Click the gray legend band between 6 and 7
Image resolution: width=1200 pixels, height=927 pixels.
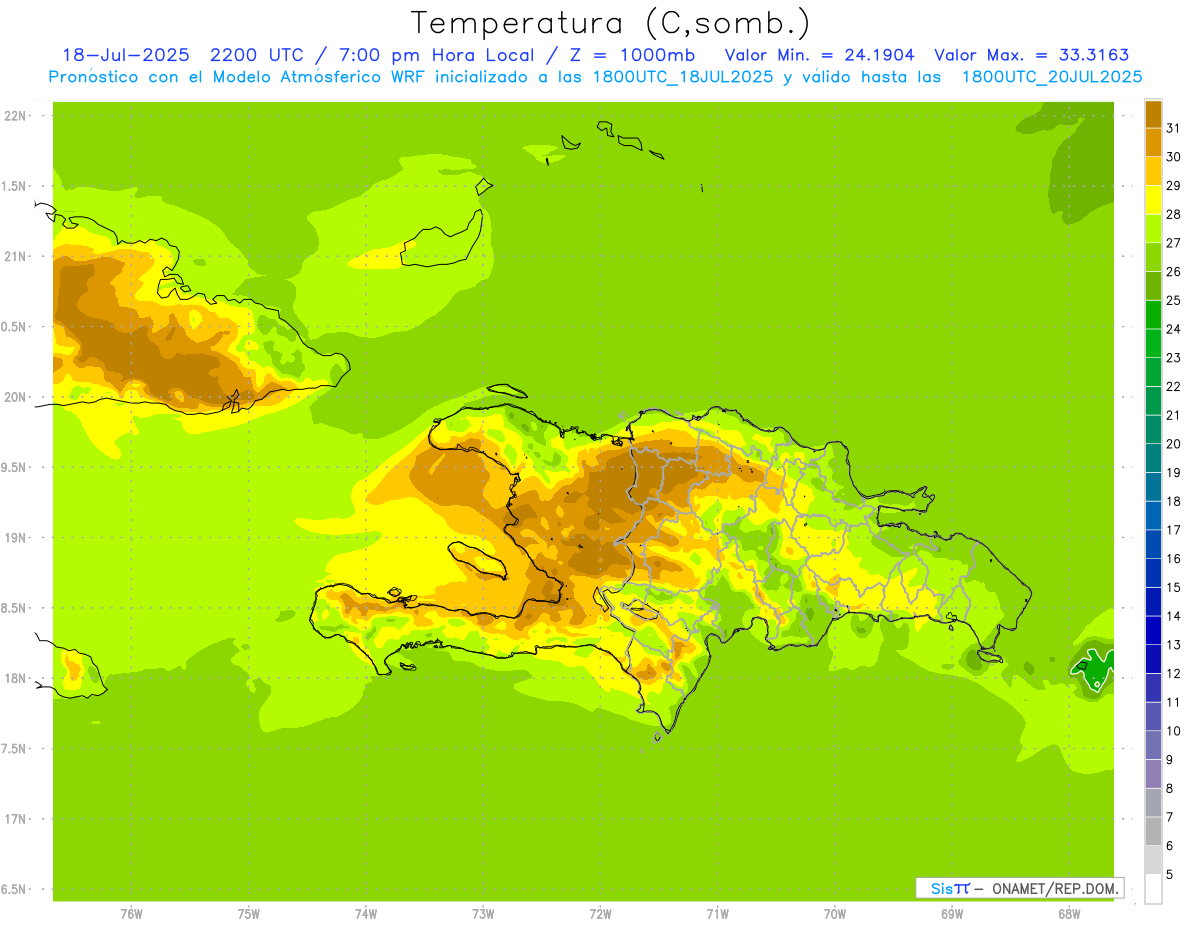tap(1153, 831)
